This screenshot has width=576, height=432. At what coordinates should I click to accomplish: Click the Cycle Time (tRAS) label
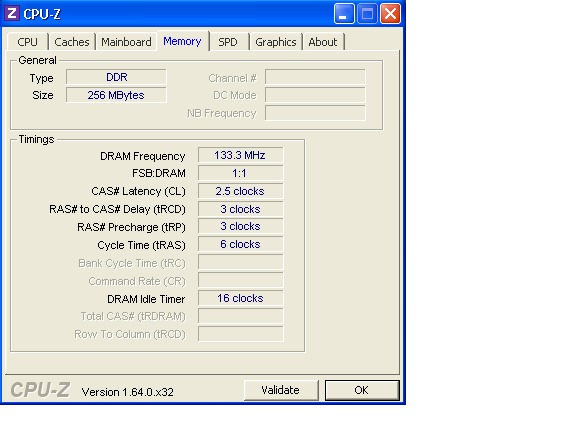[141, 245]
